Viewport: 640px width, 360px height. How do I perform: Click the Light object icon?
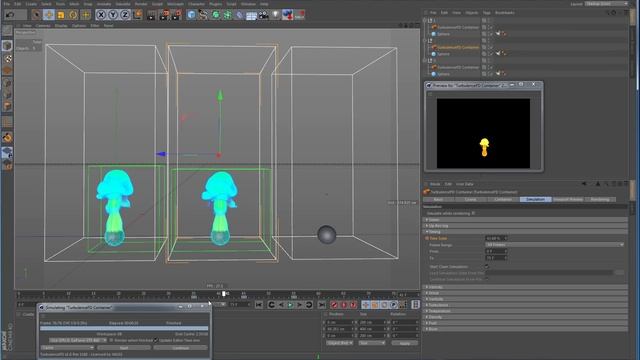(276, 15)
